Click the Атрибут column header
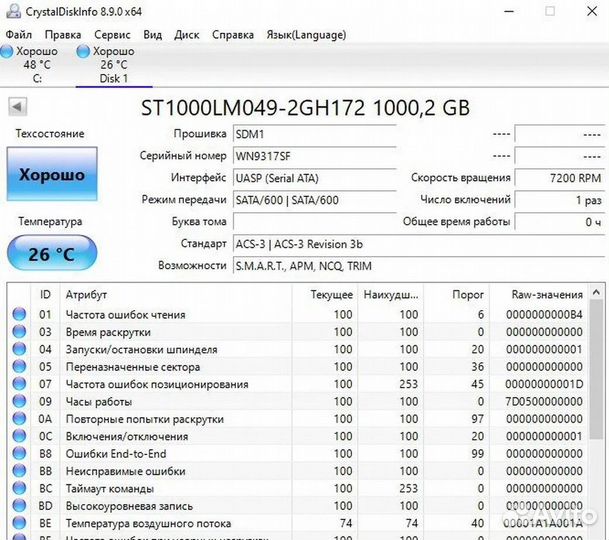The width and height of the screenshot is (609, 540). click(176, 294)
